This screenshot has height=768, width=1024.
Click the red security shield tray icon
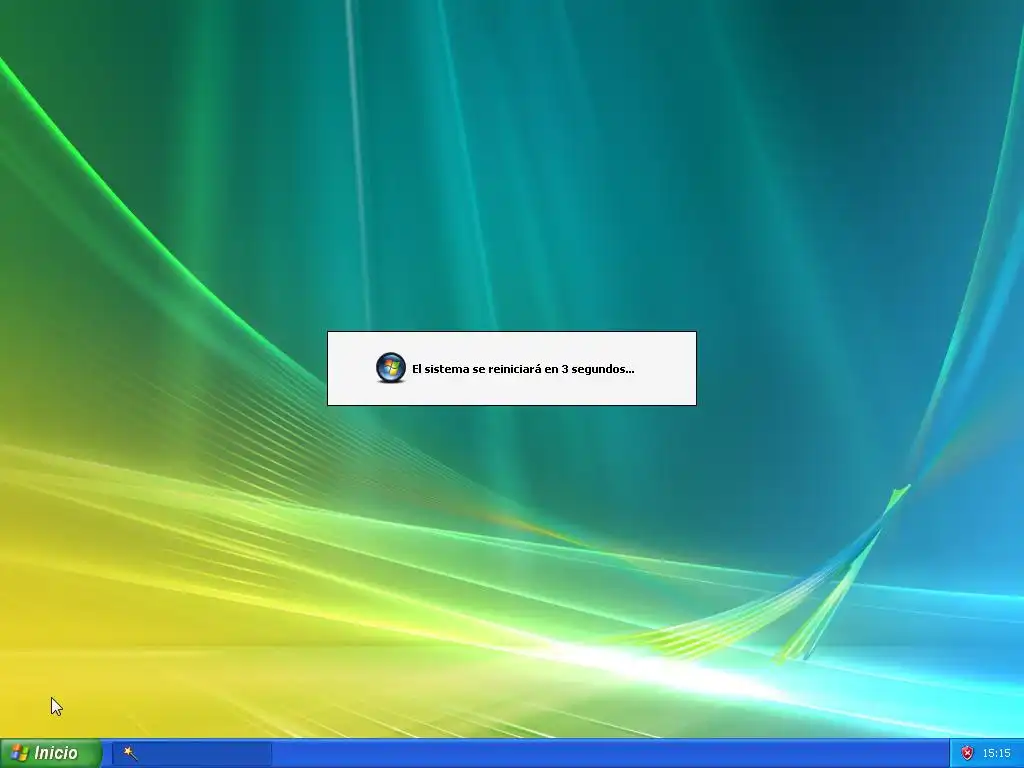click(967, 754)
